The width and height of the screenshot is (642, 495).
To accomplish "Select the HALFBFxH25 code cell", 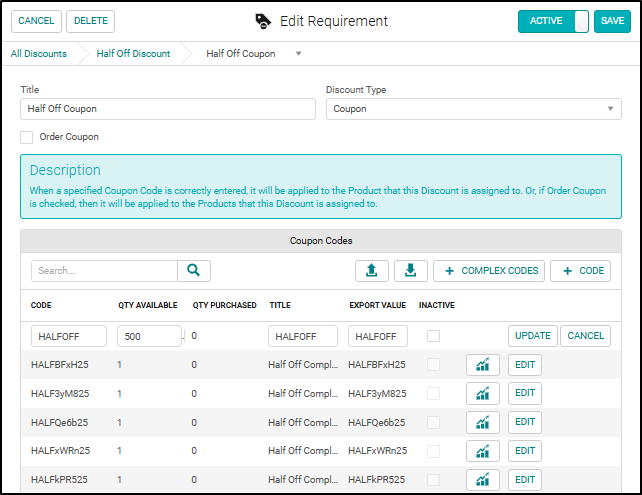I will [x=60, y=365].
